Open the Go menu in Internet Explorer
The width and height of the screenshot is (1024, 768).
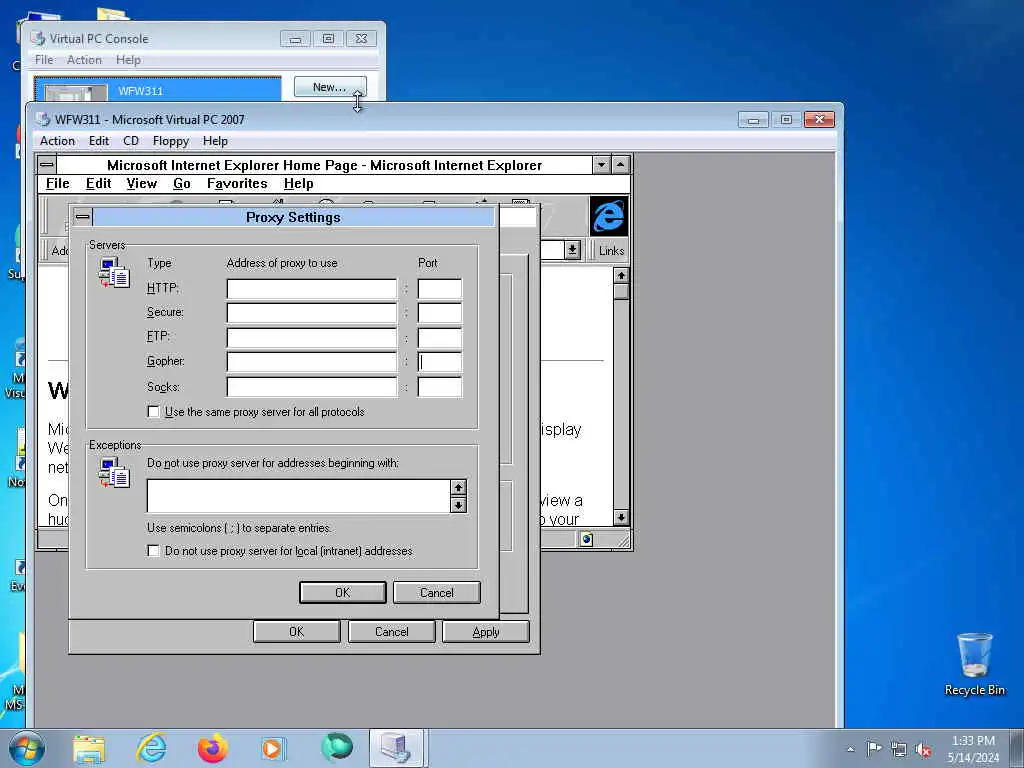click(182, 184)
